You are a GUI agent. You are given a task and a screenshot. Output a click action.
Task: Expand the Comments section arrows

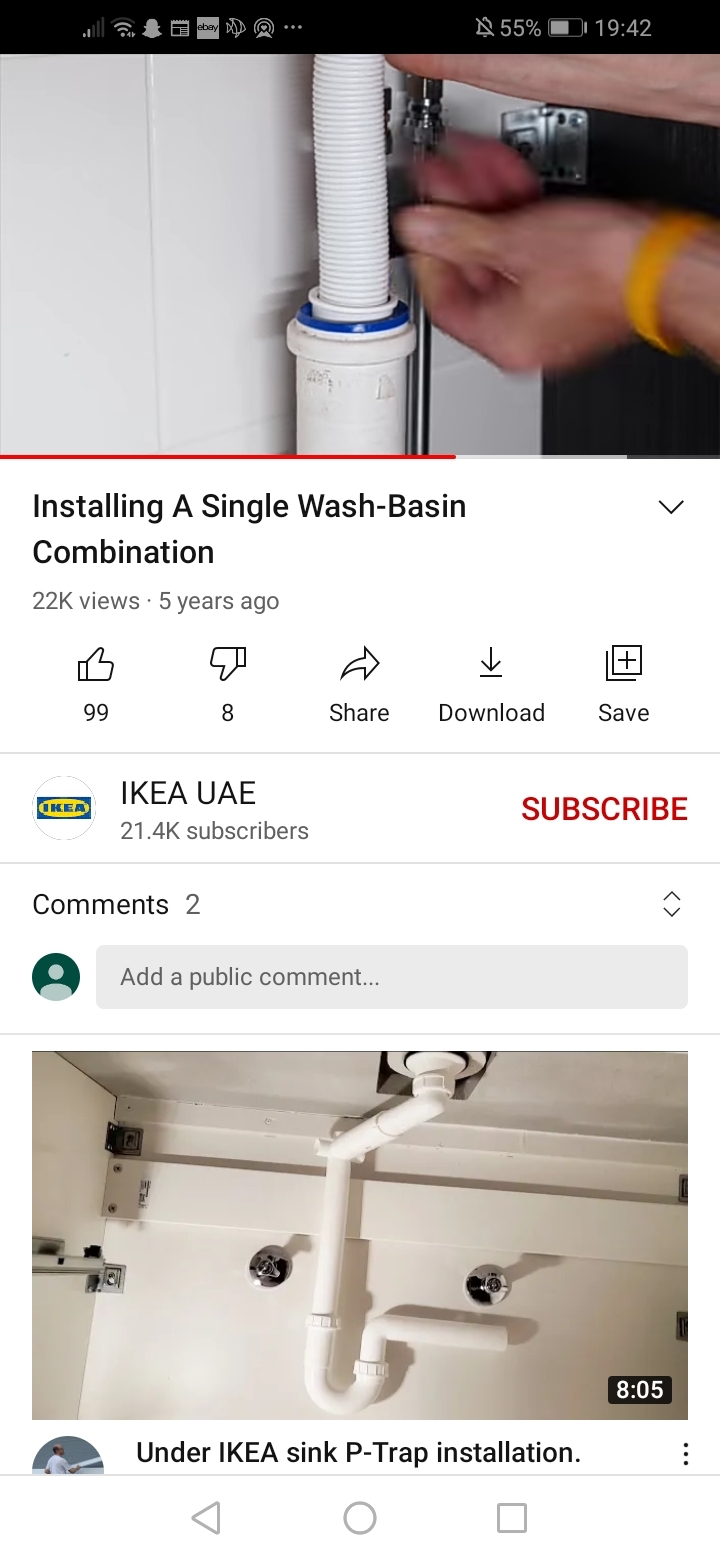click(672, 904)
